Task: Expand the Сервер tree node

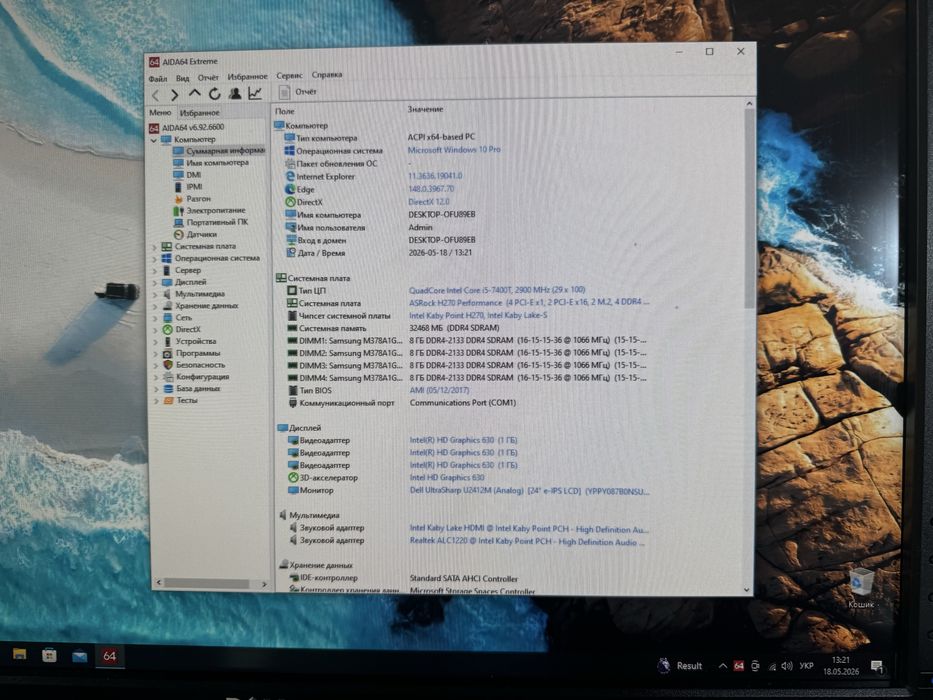Action: 155,270
